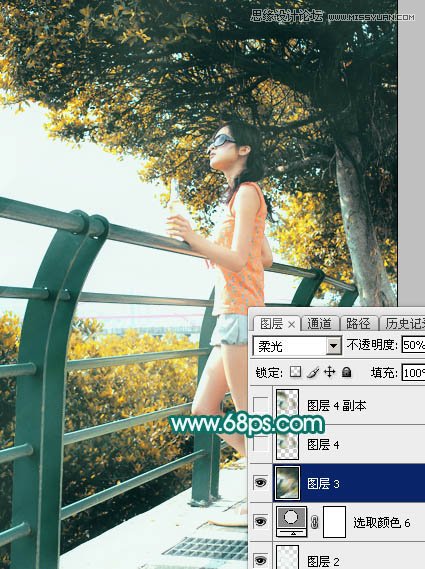The image size is (425, 569).
Task: Click the 填充 label
Action: pos(384,373)
